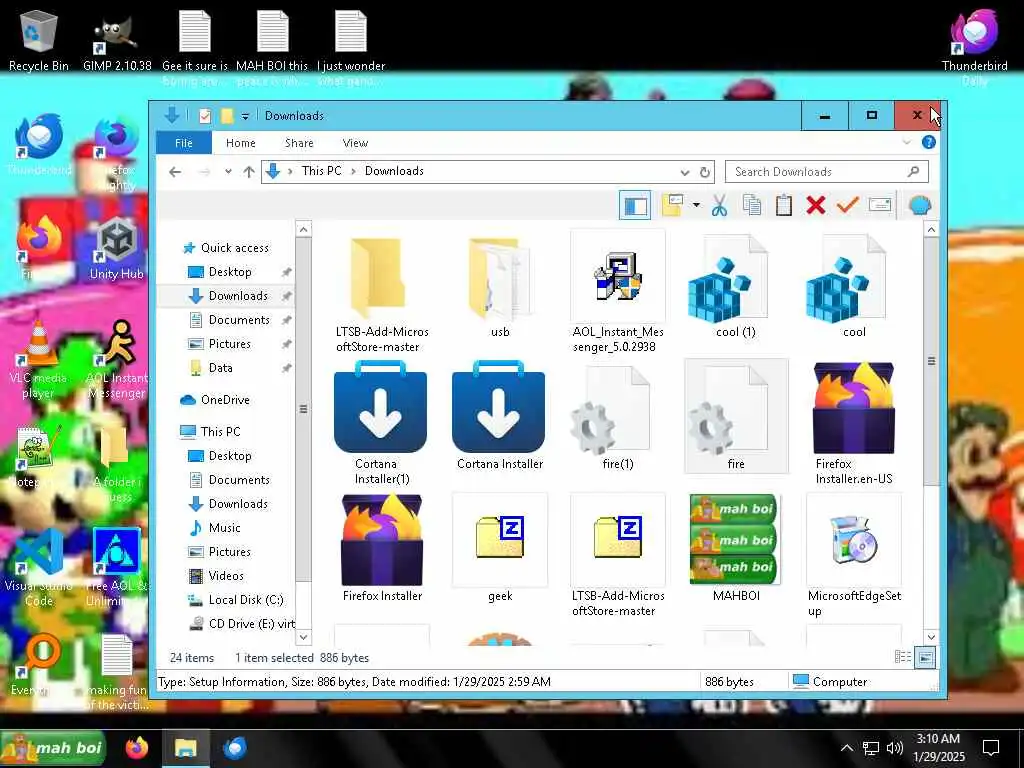The width and height of the screenshot is (1024, 768).
Task: Click the search magnifier icon
Action: click(914, 172)
